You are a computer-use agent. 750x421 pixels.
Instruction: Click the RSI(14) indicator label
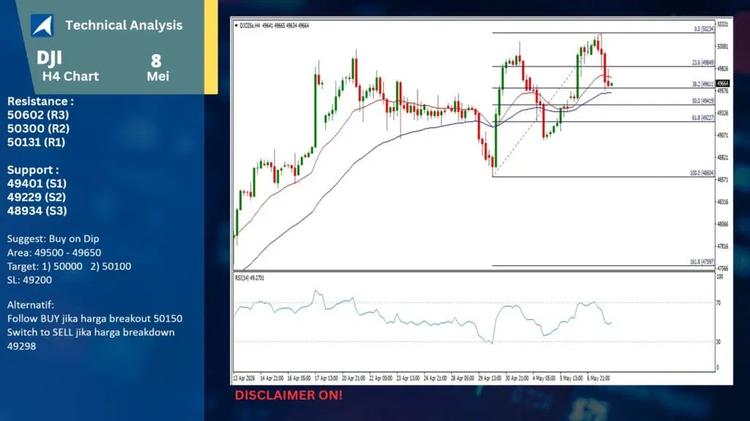click(x=249, y=277)
